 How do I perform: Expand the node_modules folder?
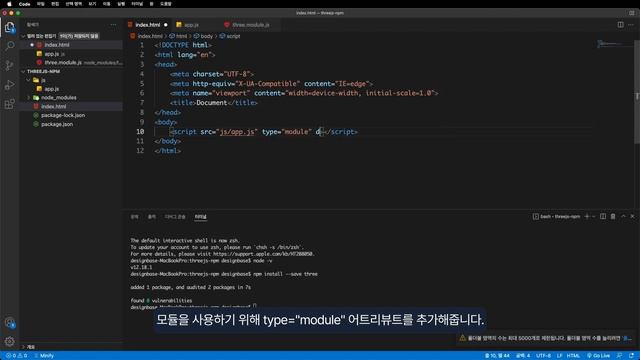[x=28, y=98]
